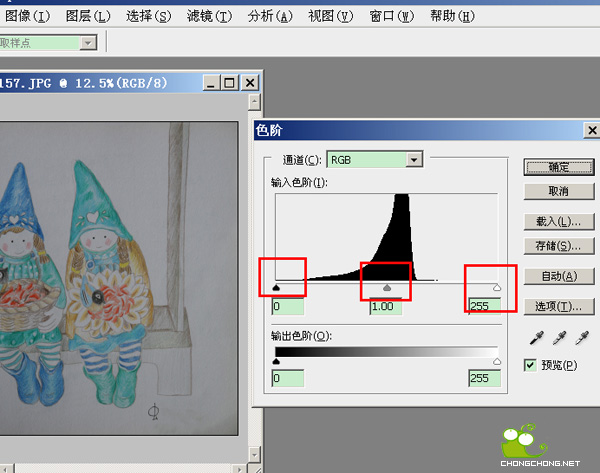Click the output black slider triangle

(276, 361)
